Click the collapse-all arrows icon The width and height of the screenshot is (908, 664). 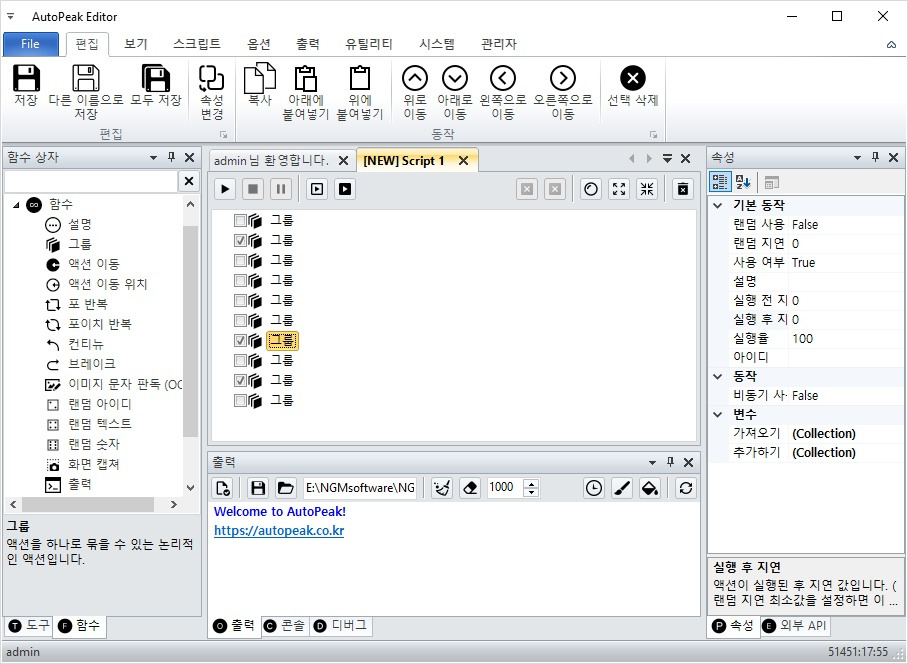click(x=647, y=189)
